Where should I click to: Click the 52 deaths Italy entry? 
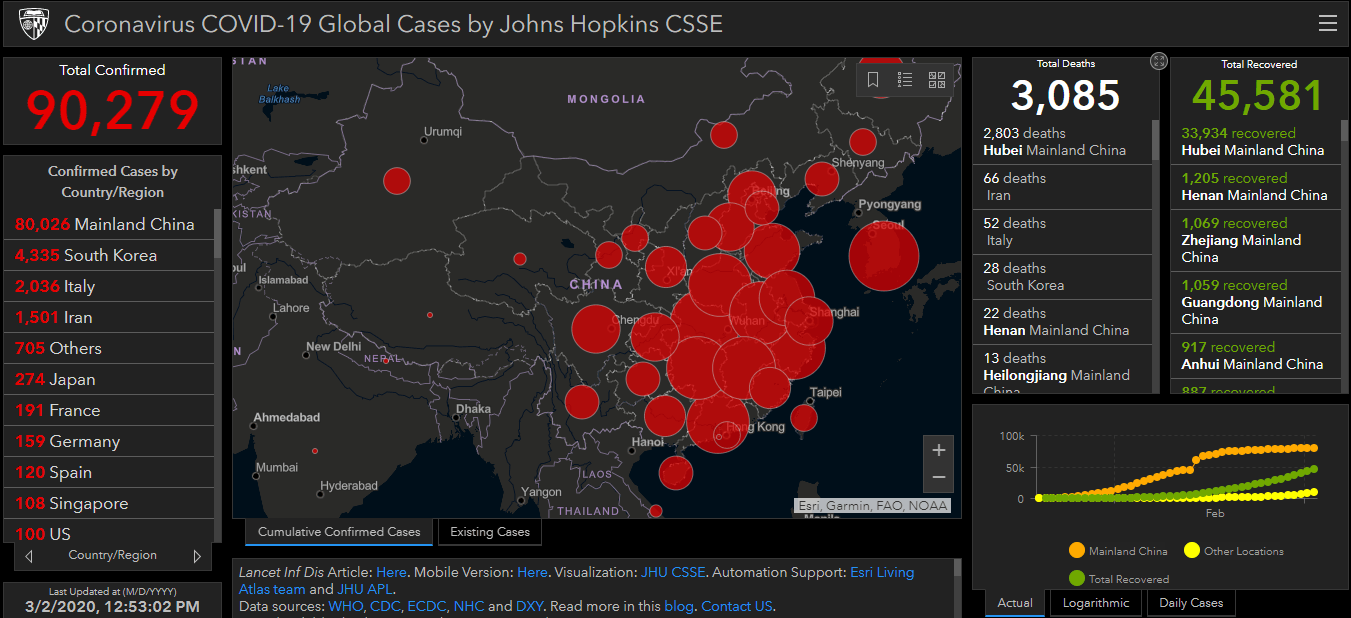coord(1062,232)
